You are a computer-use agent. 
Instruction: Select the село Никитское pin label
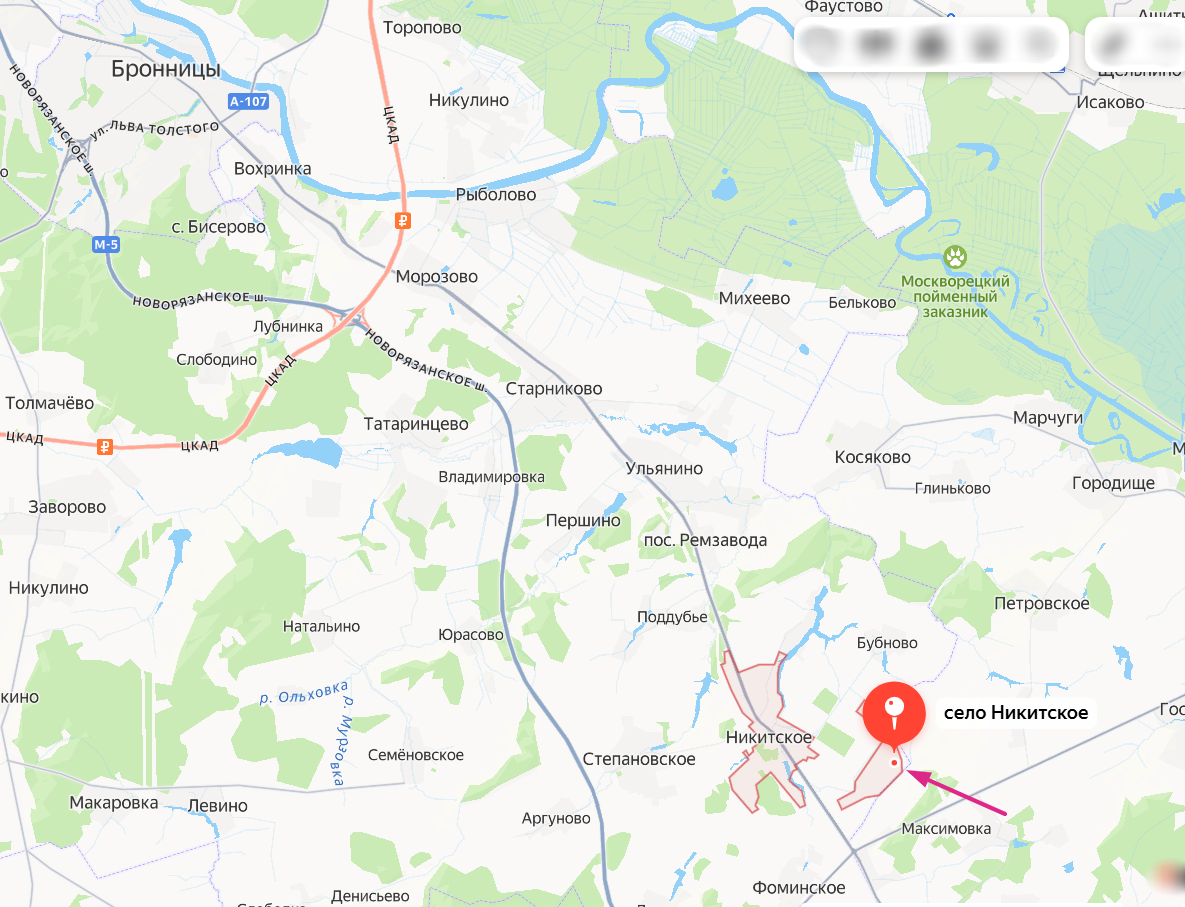(1016, 713)
